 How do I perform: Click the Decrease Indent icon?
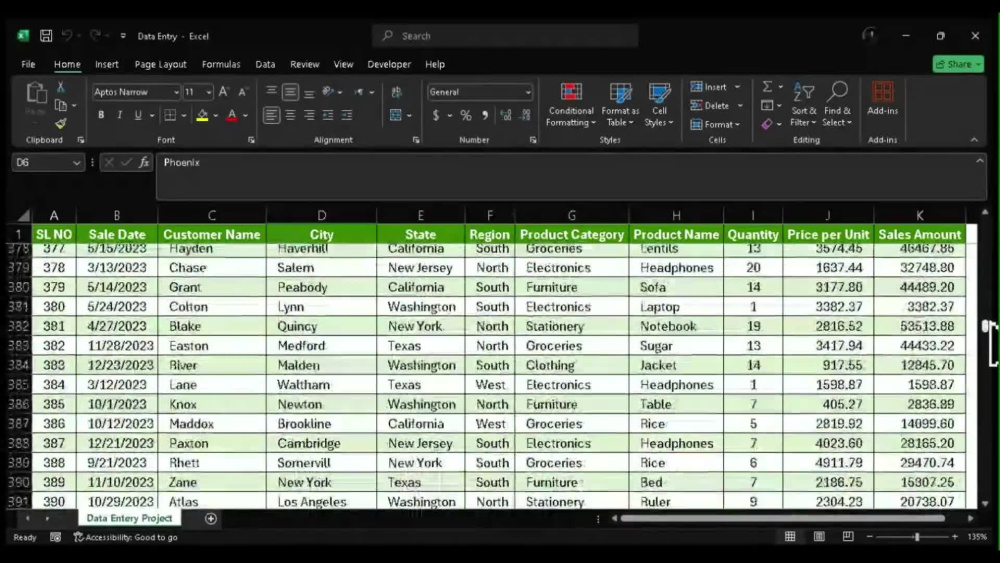[328, 115]
